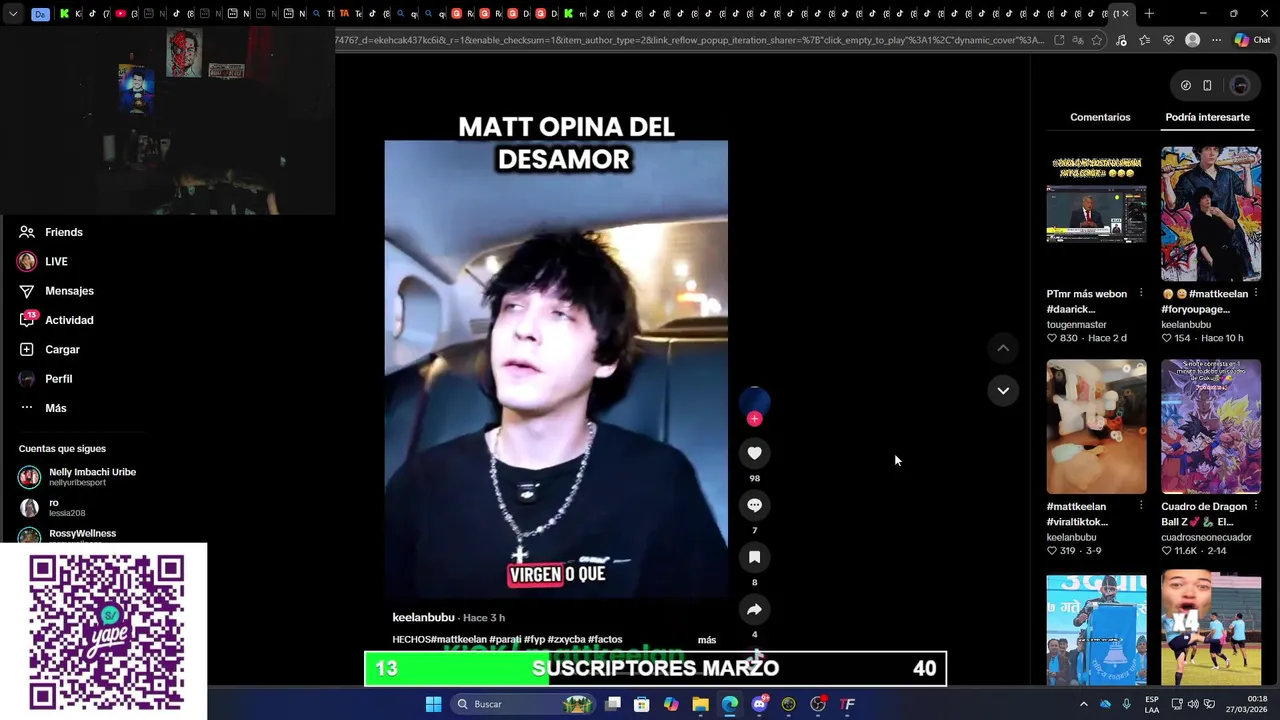Show hidden system tray icons

[1083, 704]
